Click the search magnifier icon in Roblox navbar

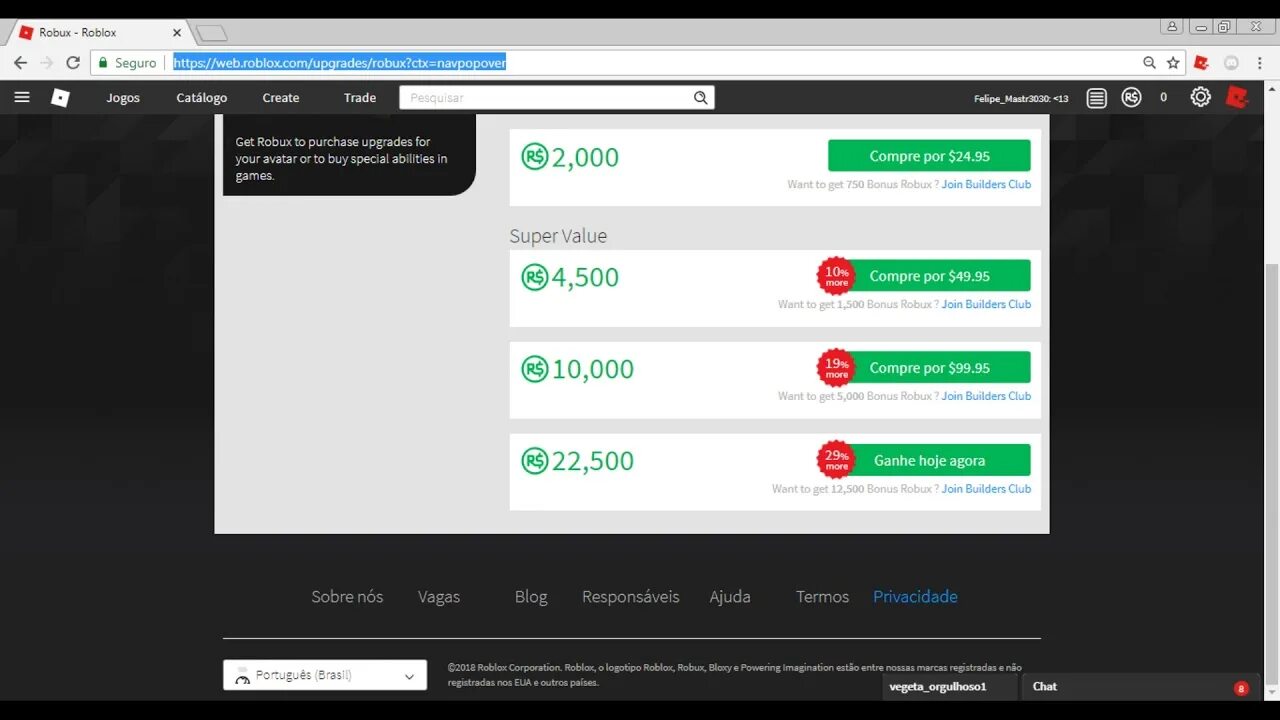701,98
